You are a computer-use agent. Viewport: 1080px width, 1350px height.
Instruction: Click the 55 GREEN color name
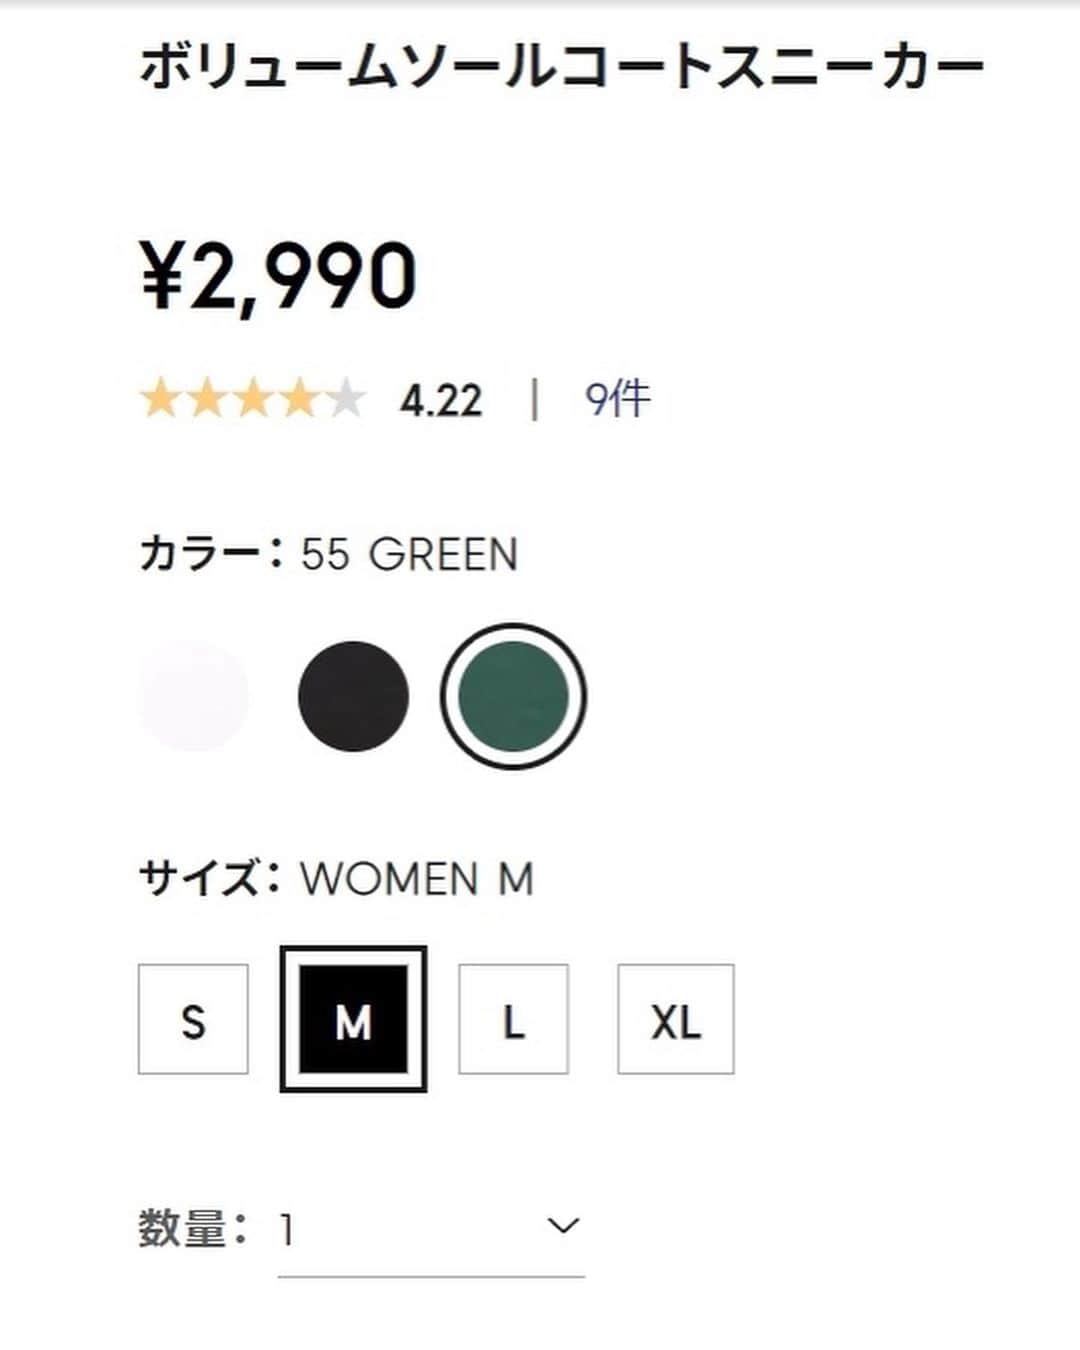pyautogui.click(x=409, y=554)
